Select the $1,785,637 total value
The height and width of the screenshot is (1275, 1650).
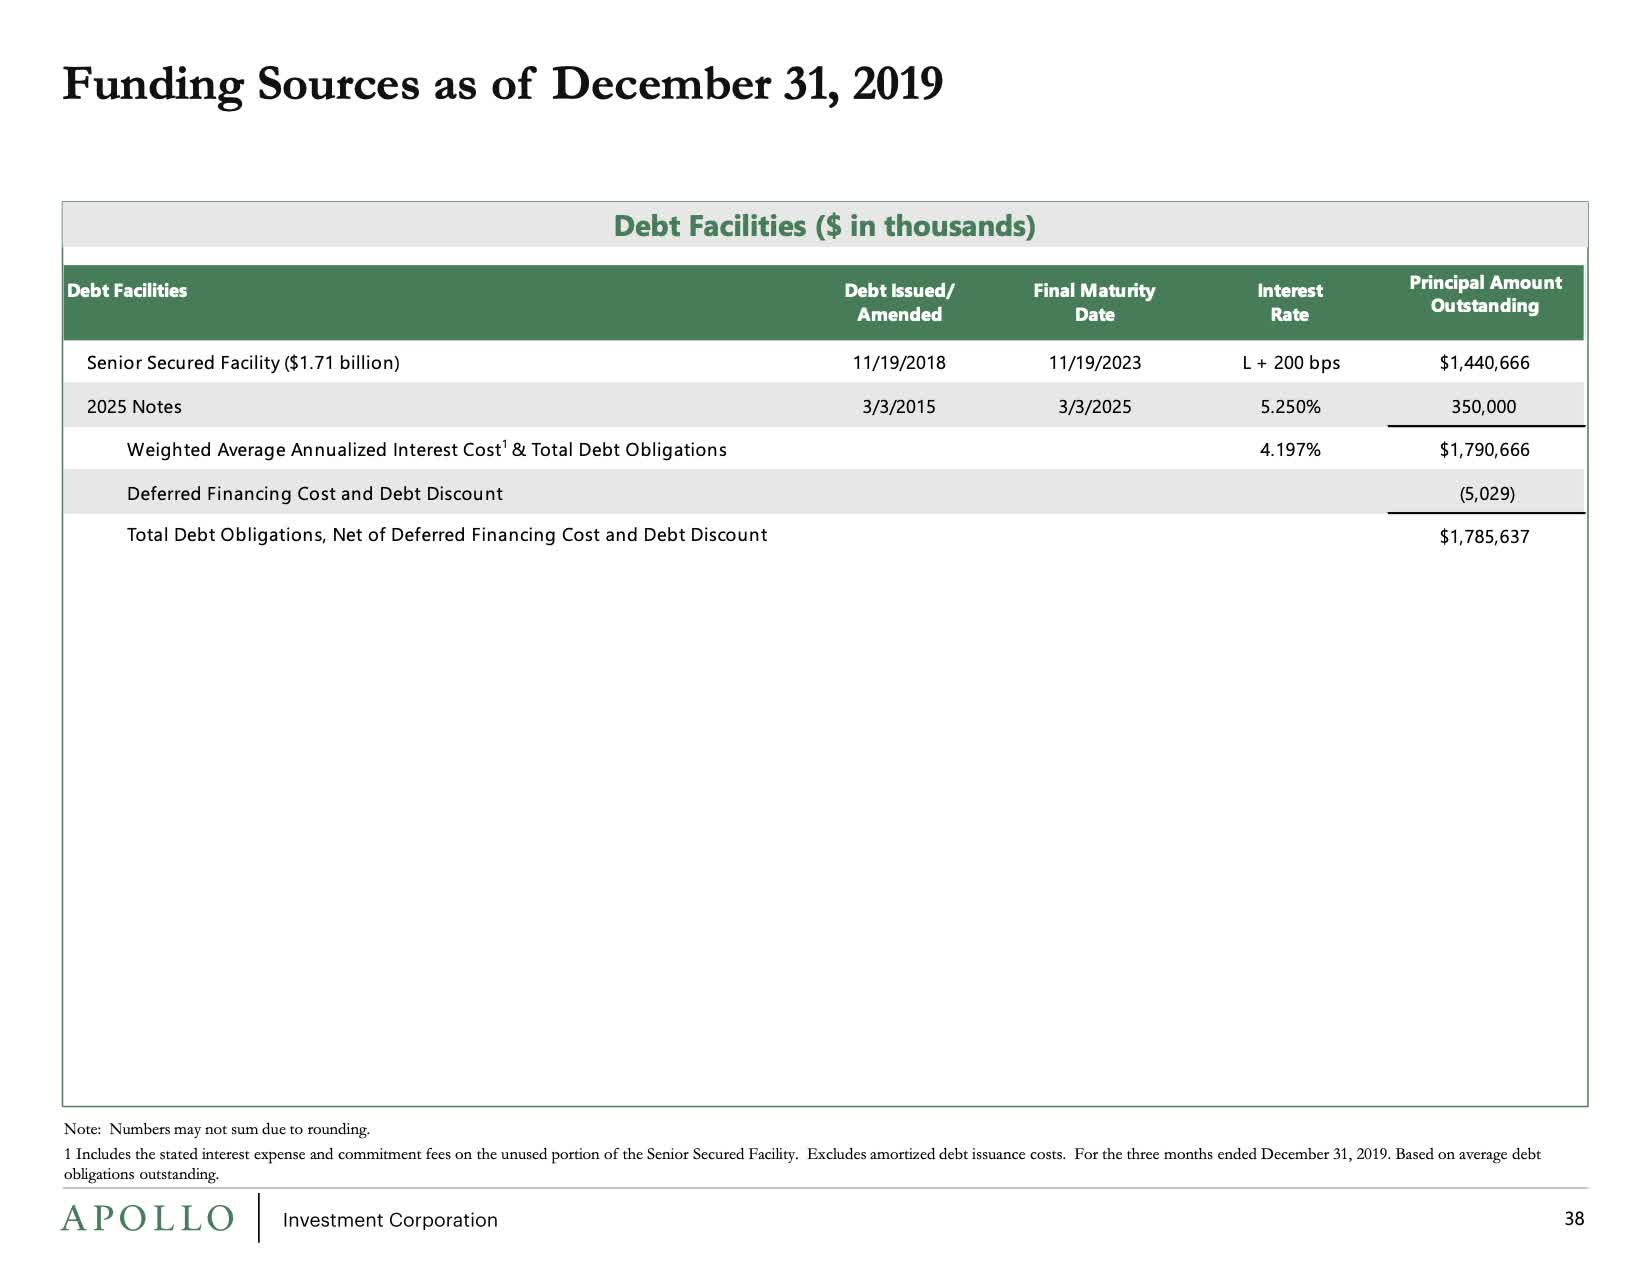click(x=1484, y=536)
